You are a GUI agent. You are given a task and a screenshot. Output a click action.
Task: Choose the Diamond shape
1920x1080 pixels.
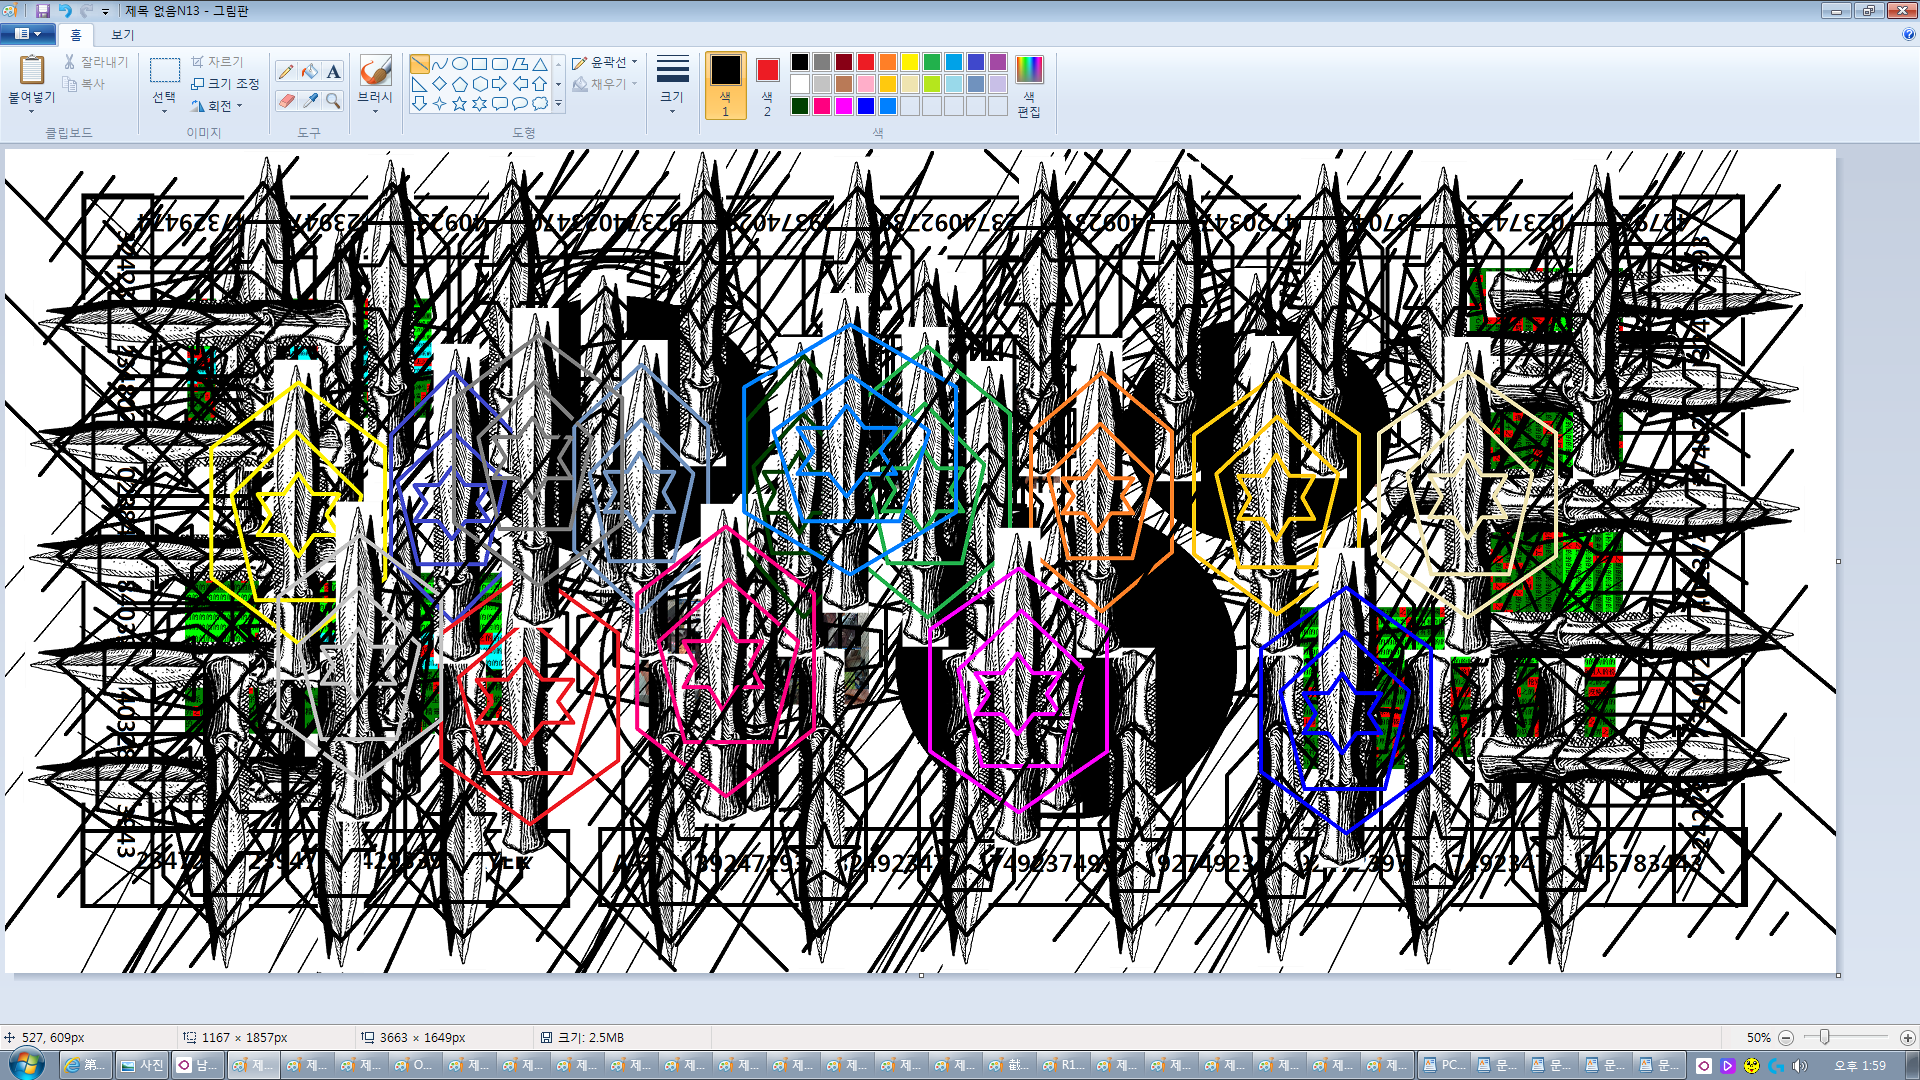pos(440,84)
